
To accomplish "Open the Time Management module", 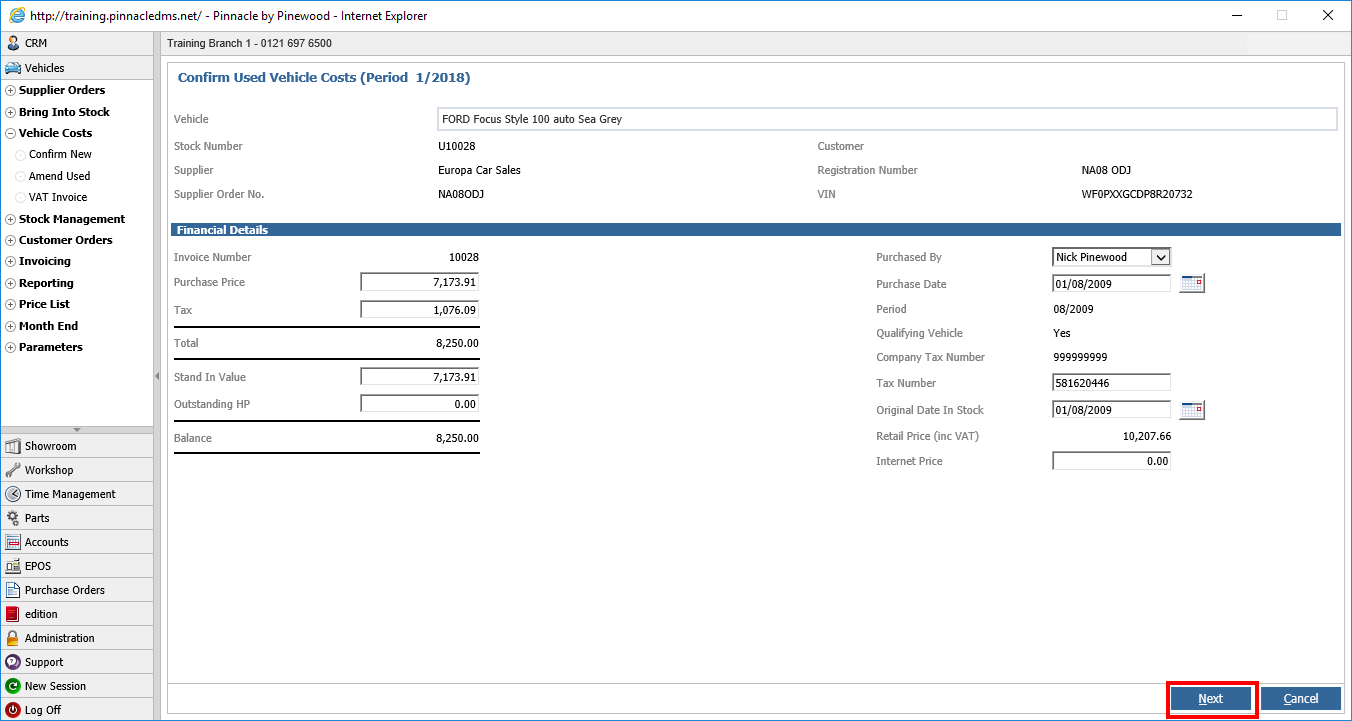I will click(77, 494).
